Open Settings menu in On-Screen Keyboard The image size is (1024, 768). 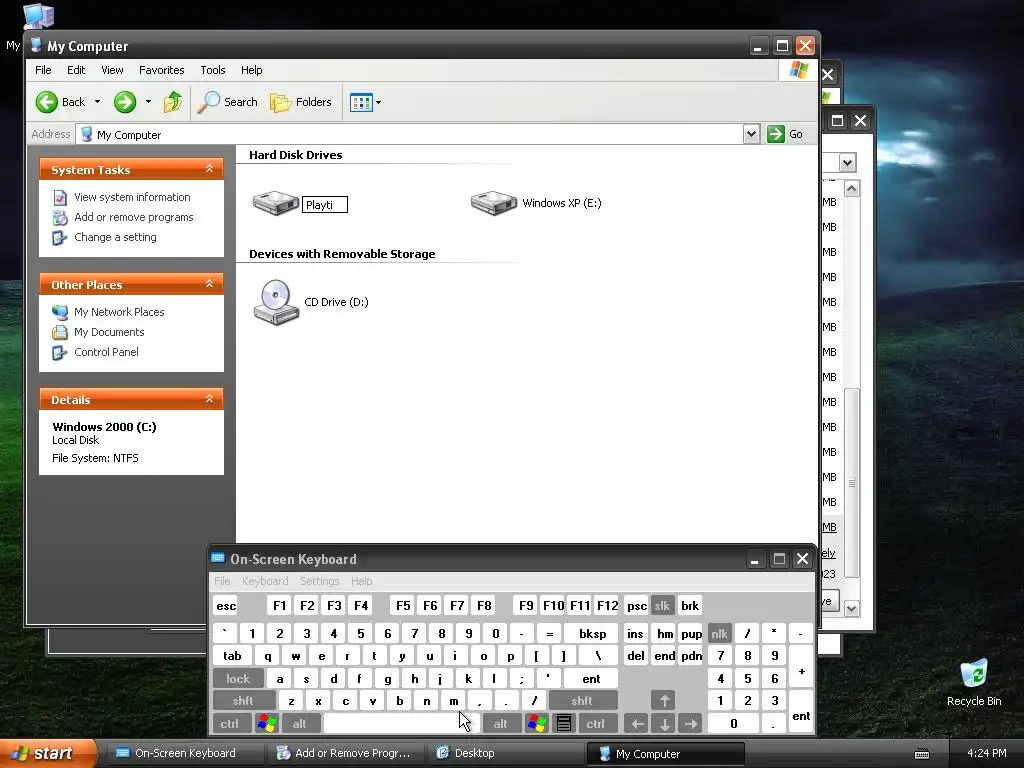pyautogui.click(x=319, y=581)
